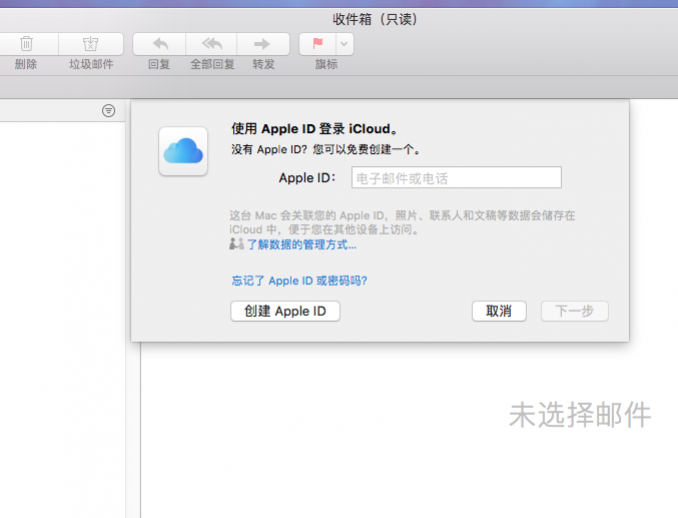The image size is (678, 518).
Task: Click the 下一步 next button
Action: point(575,311)
